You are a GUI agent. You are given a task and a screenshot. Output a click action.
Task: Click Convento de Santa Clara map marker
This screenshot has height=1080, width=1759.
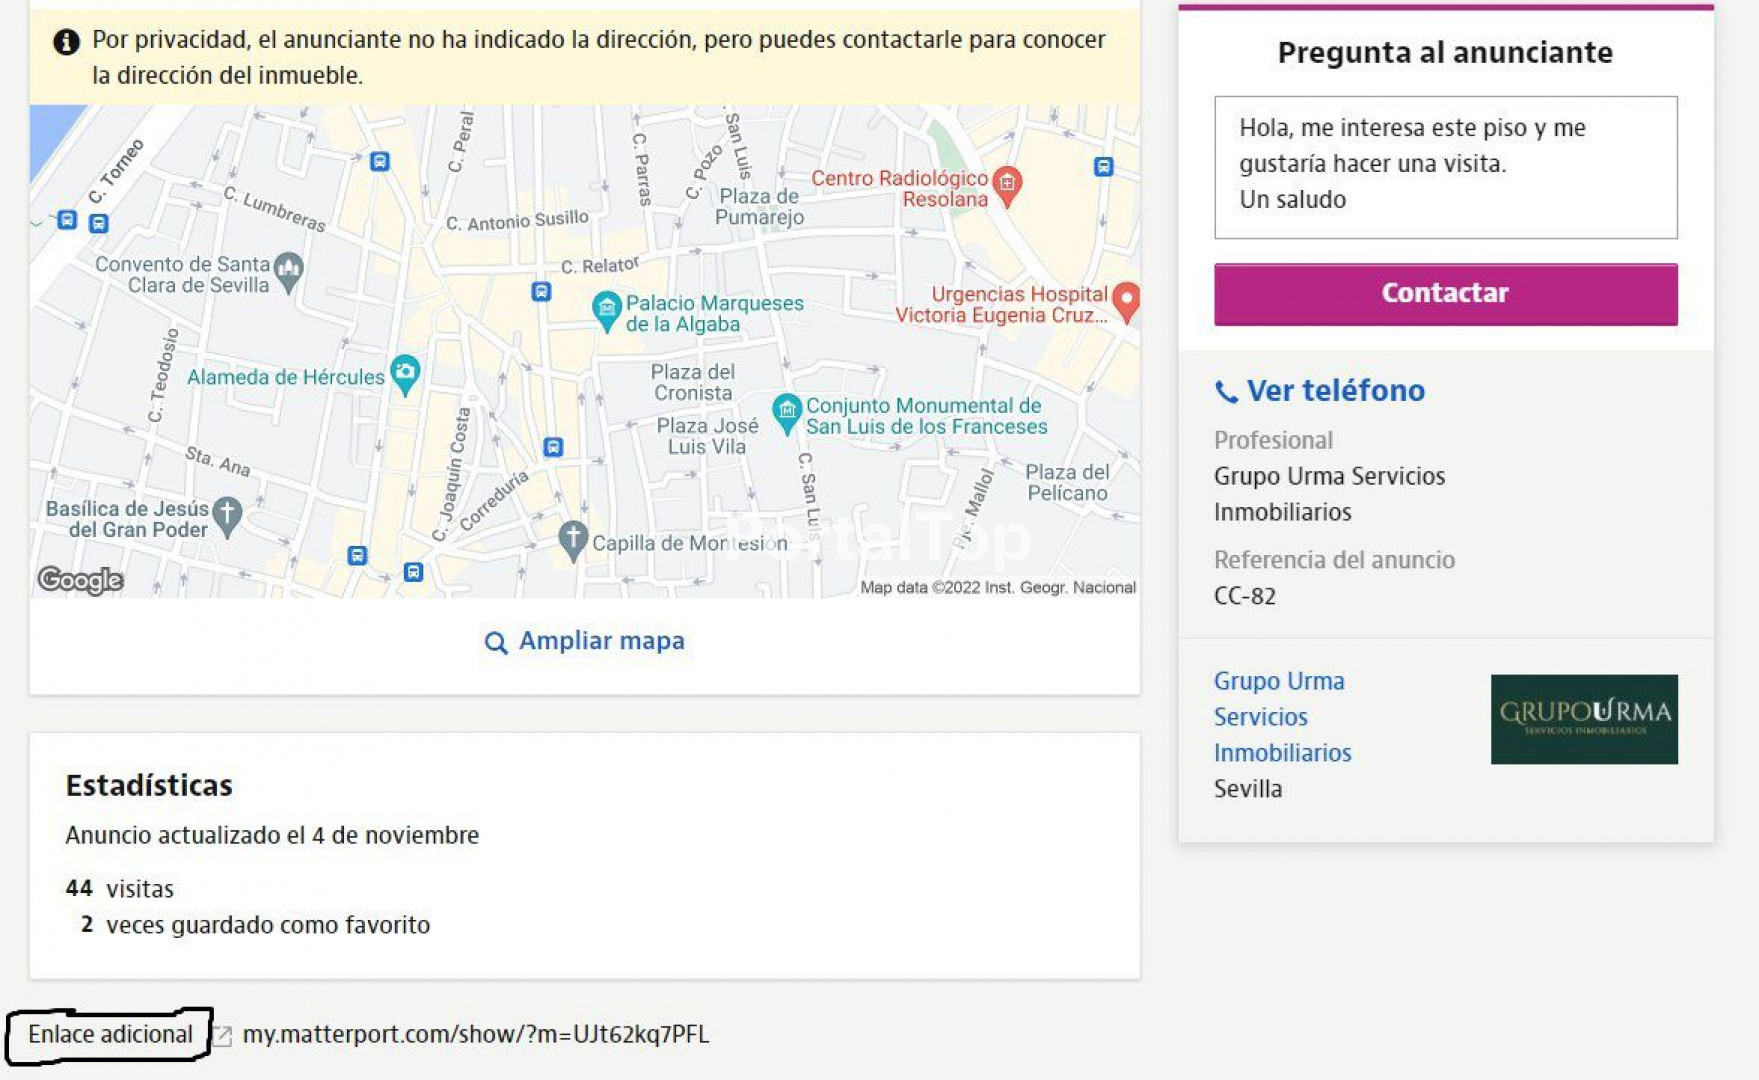[x=289, y=270]
